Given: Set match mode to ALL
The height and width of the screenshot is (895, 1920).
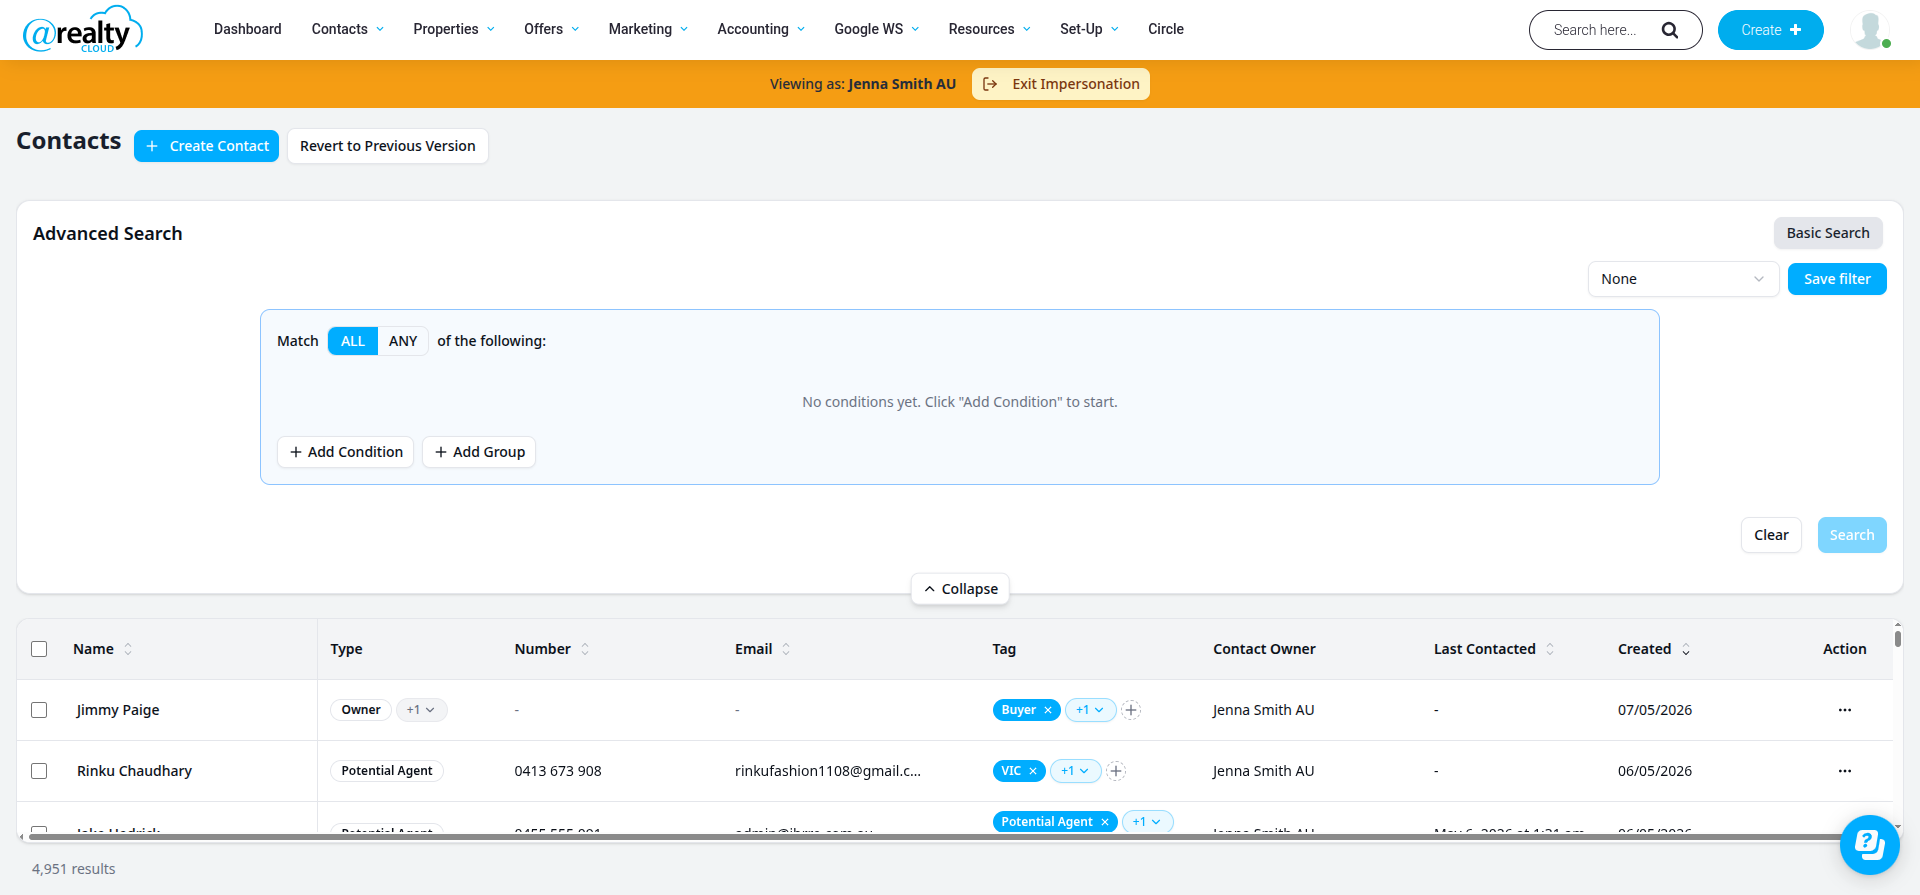Looking at the screenshot, I should pos(353,341).
